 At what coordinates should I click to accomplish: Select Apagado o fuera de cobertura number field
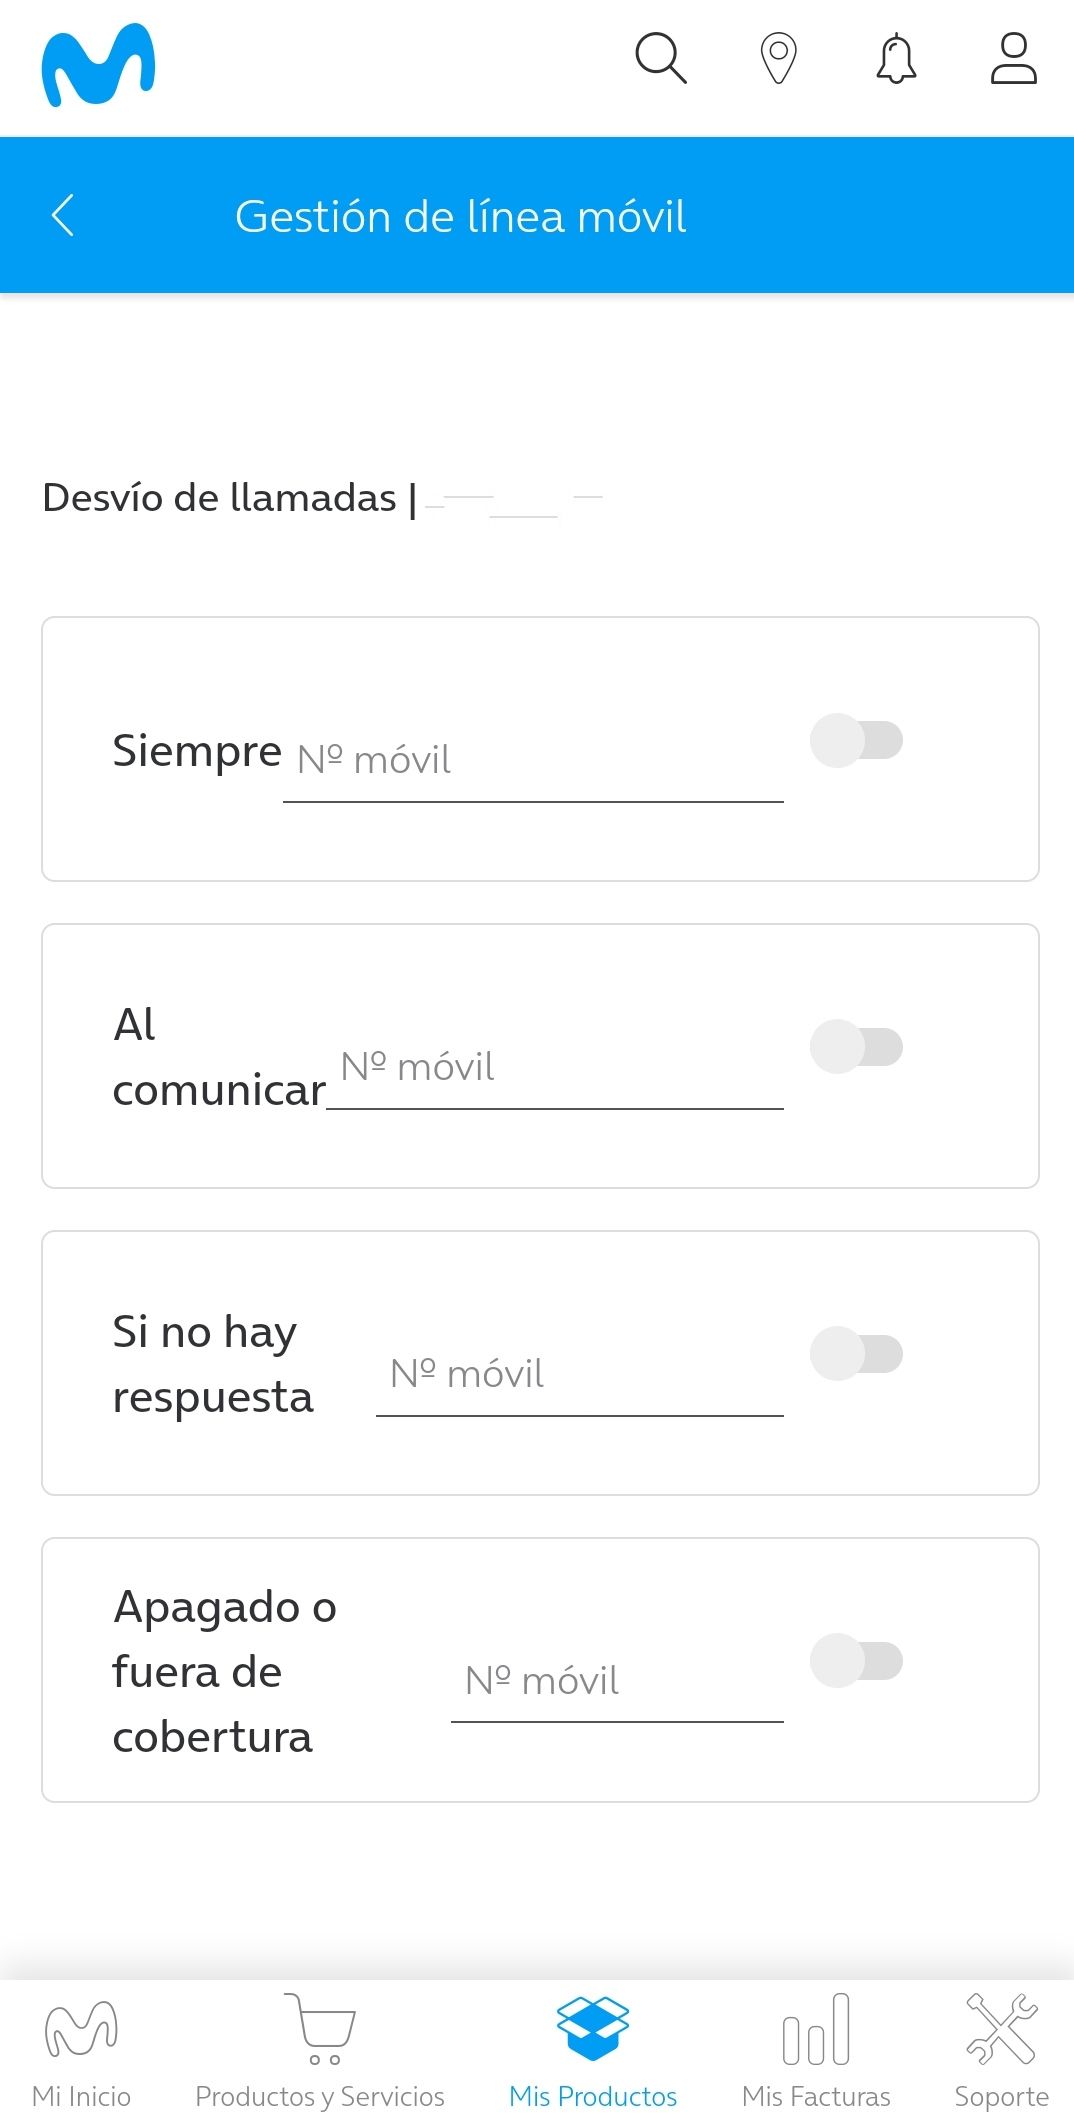617,1683
